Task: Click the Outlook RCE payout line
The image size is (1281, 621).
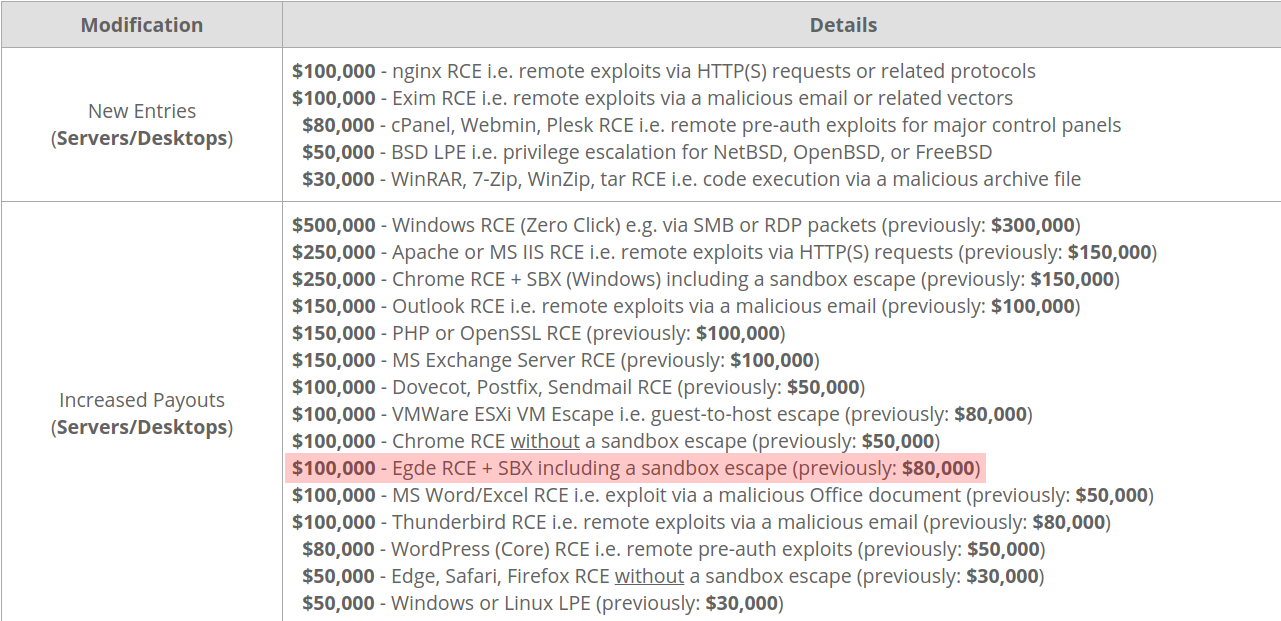Action: tap(686, 306)
